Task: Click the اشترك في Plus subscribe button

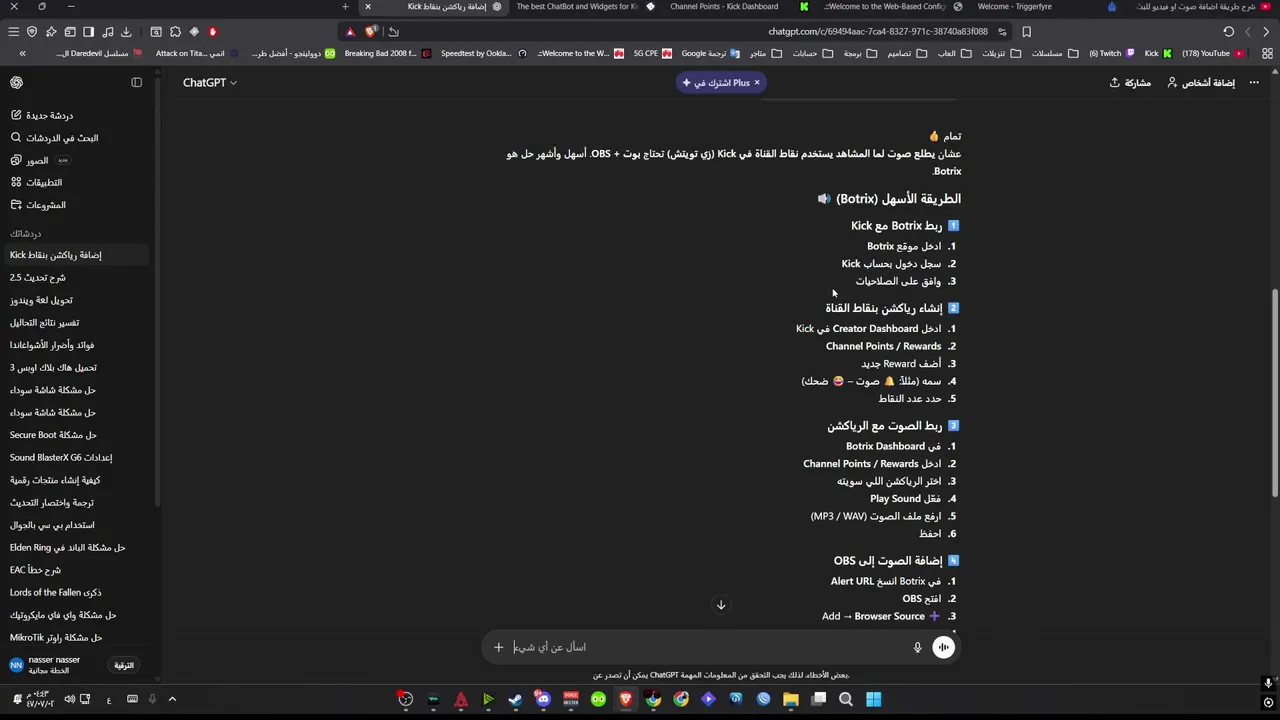Action: [720, 83]
